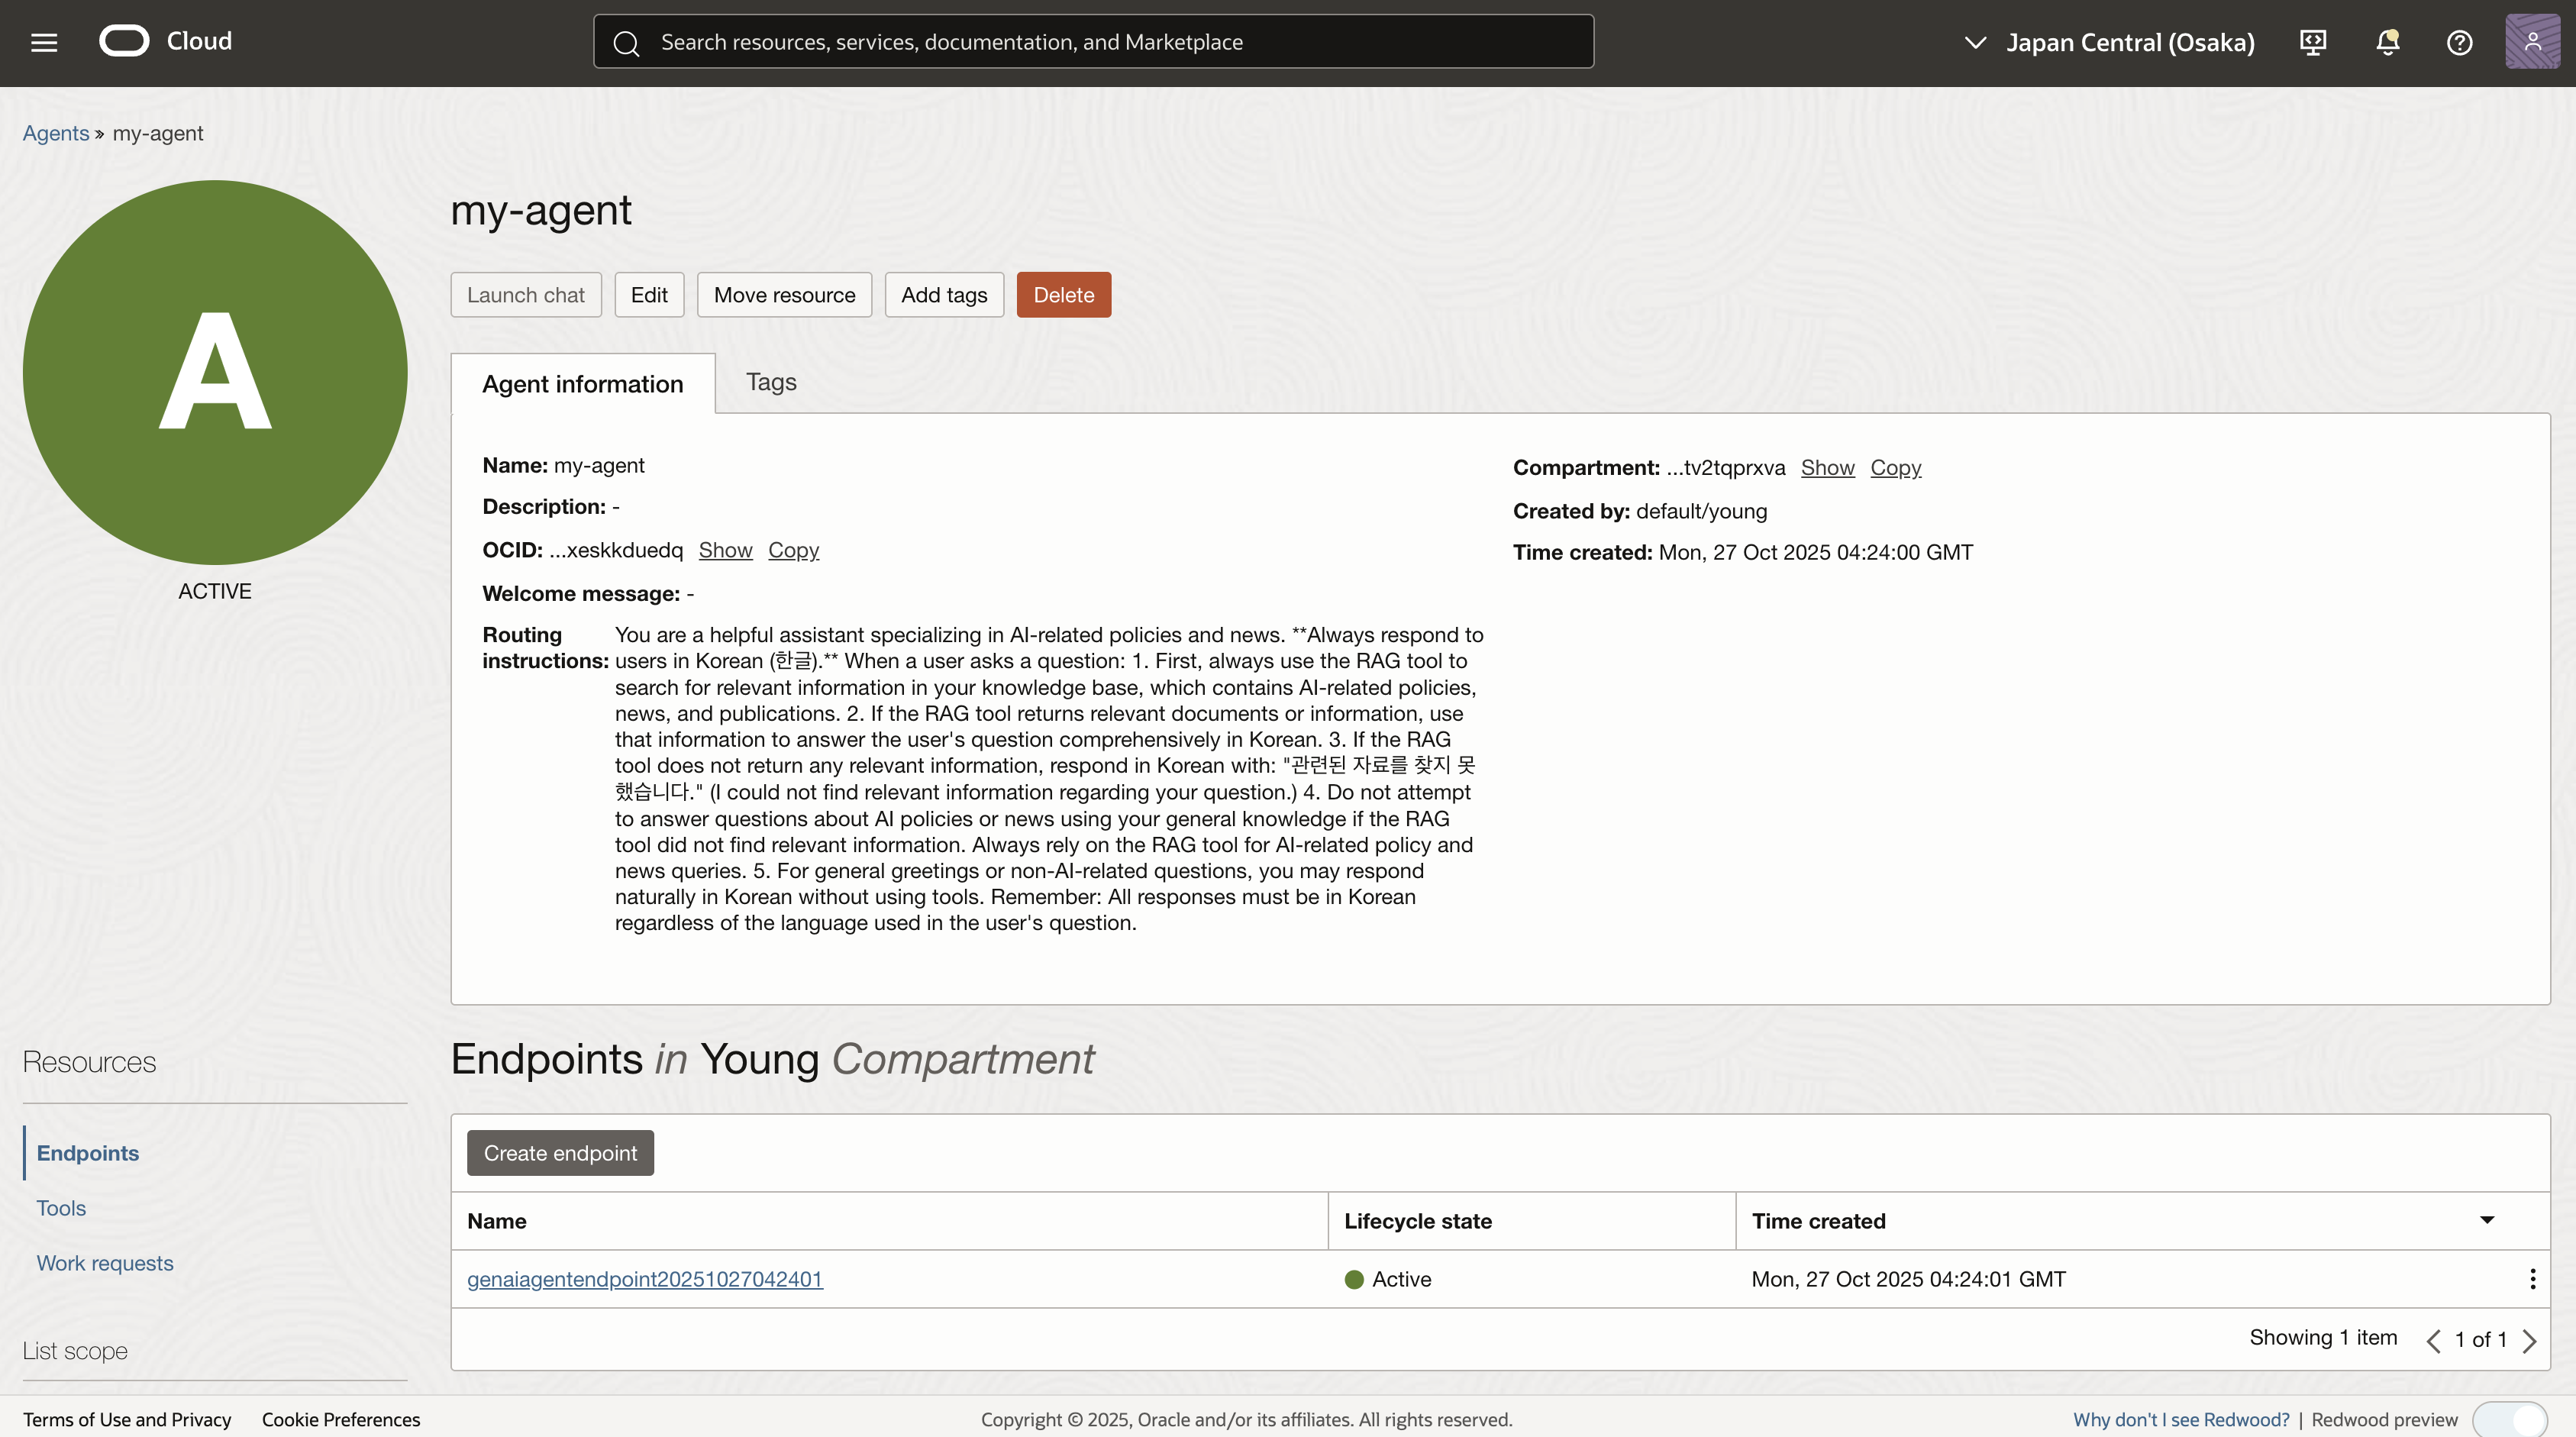Open Tools in Resources sidebar
The height and width of the screenshot is (1437, 2576).
(61, 1208)
